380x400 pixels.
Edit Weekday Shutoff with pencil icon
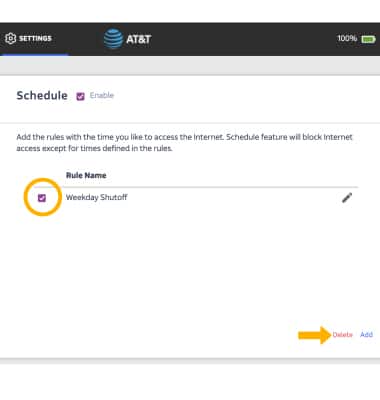click(347, 198)
